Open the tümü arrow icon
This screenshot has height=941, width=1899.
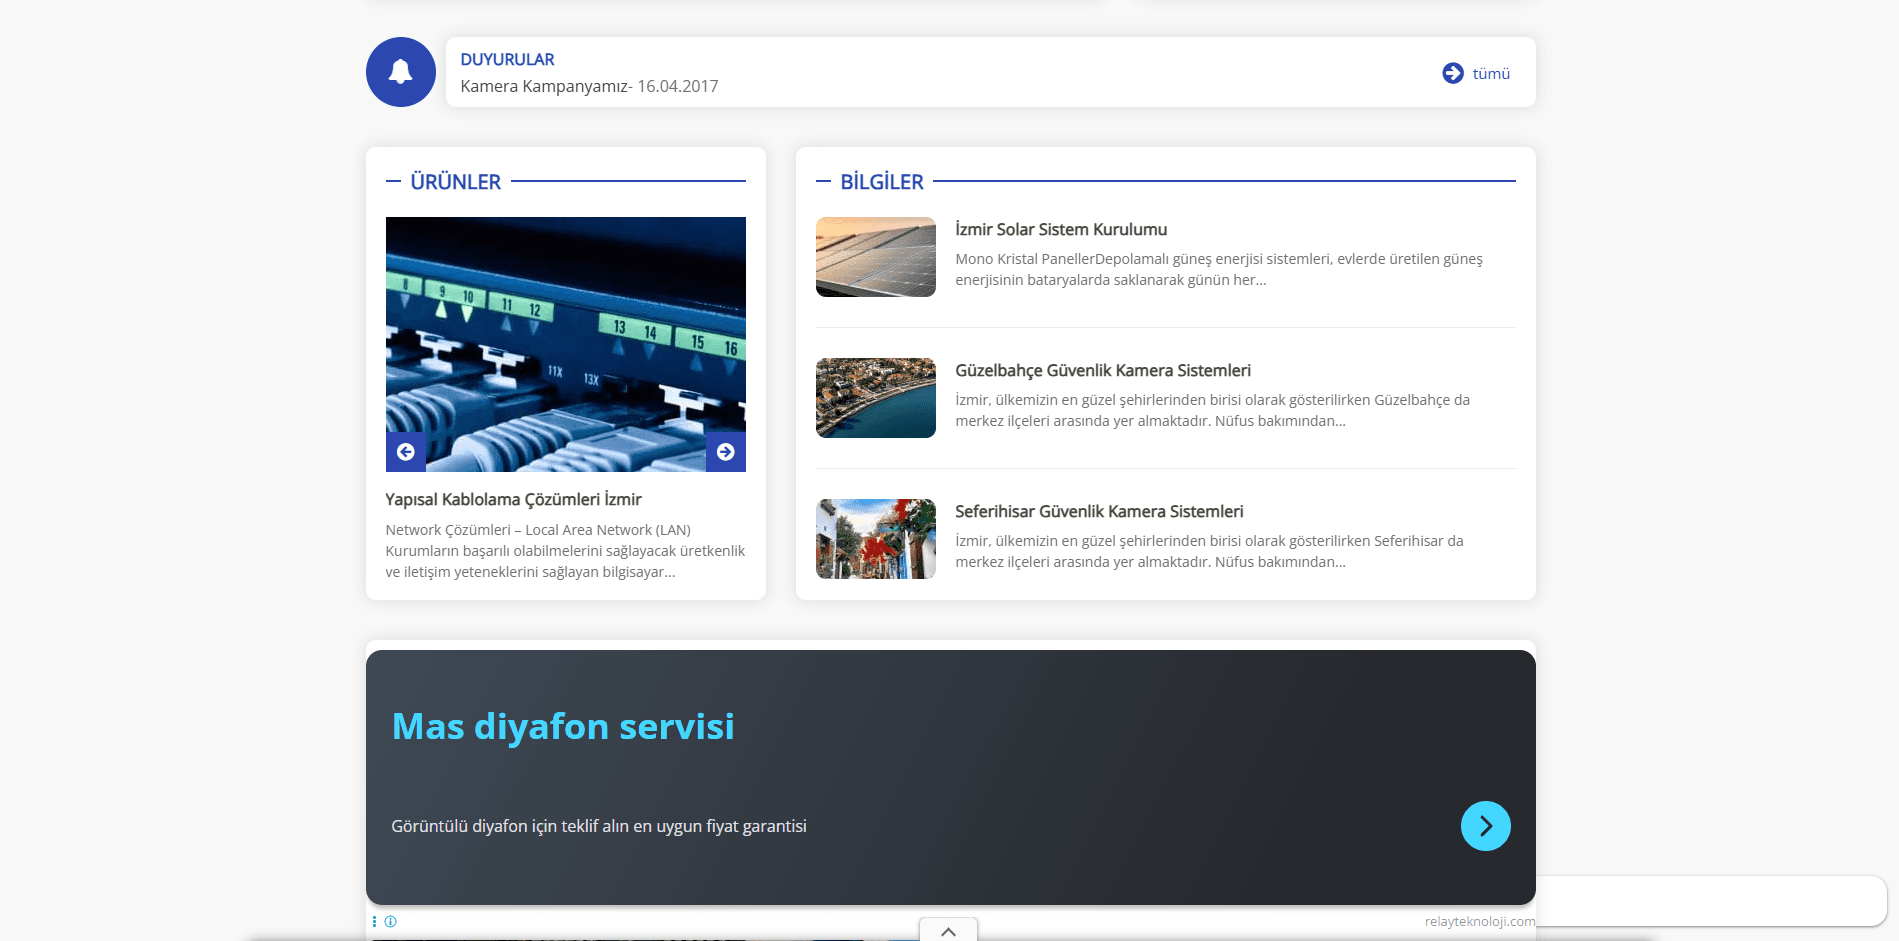click(1453, 73)
